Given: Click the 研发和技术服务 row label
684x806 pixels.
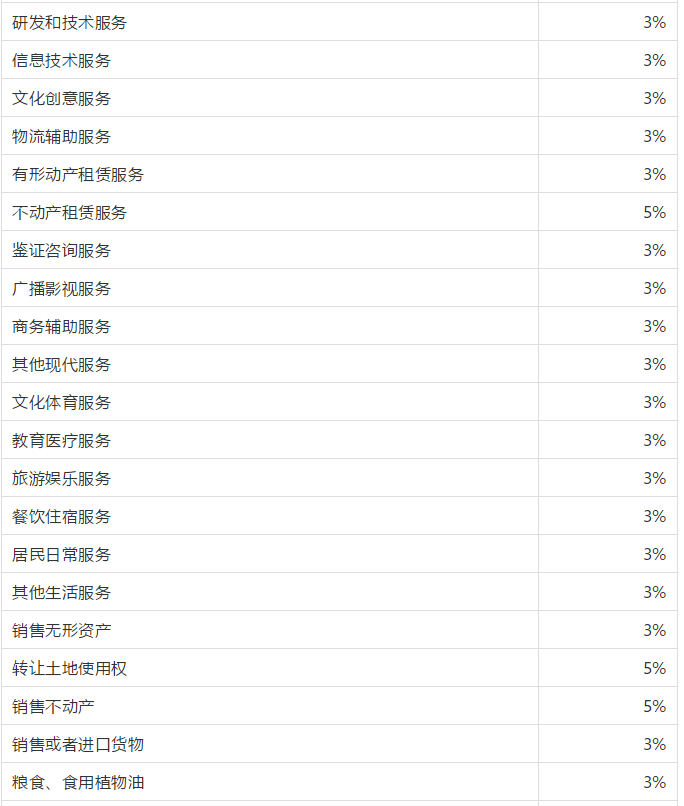Looking at the screenshot, I should click(x=70, y=22).
